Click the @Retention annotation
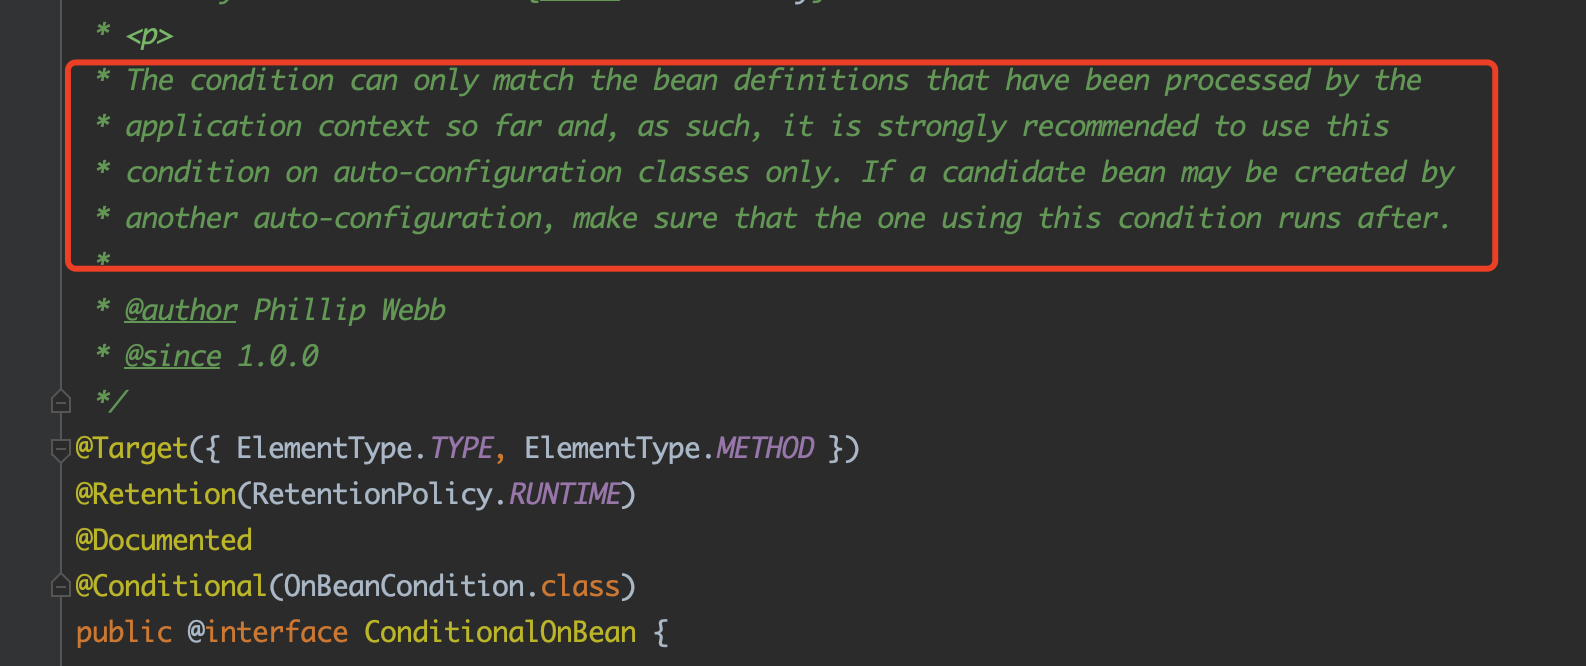 coord(155,494)
